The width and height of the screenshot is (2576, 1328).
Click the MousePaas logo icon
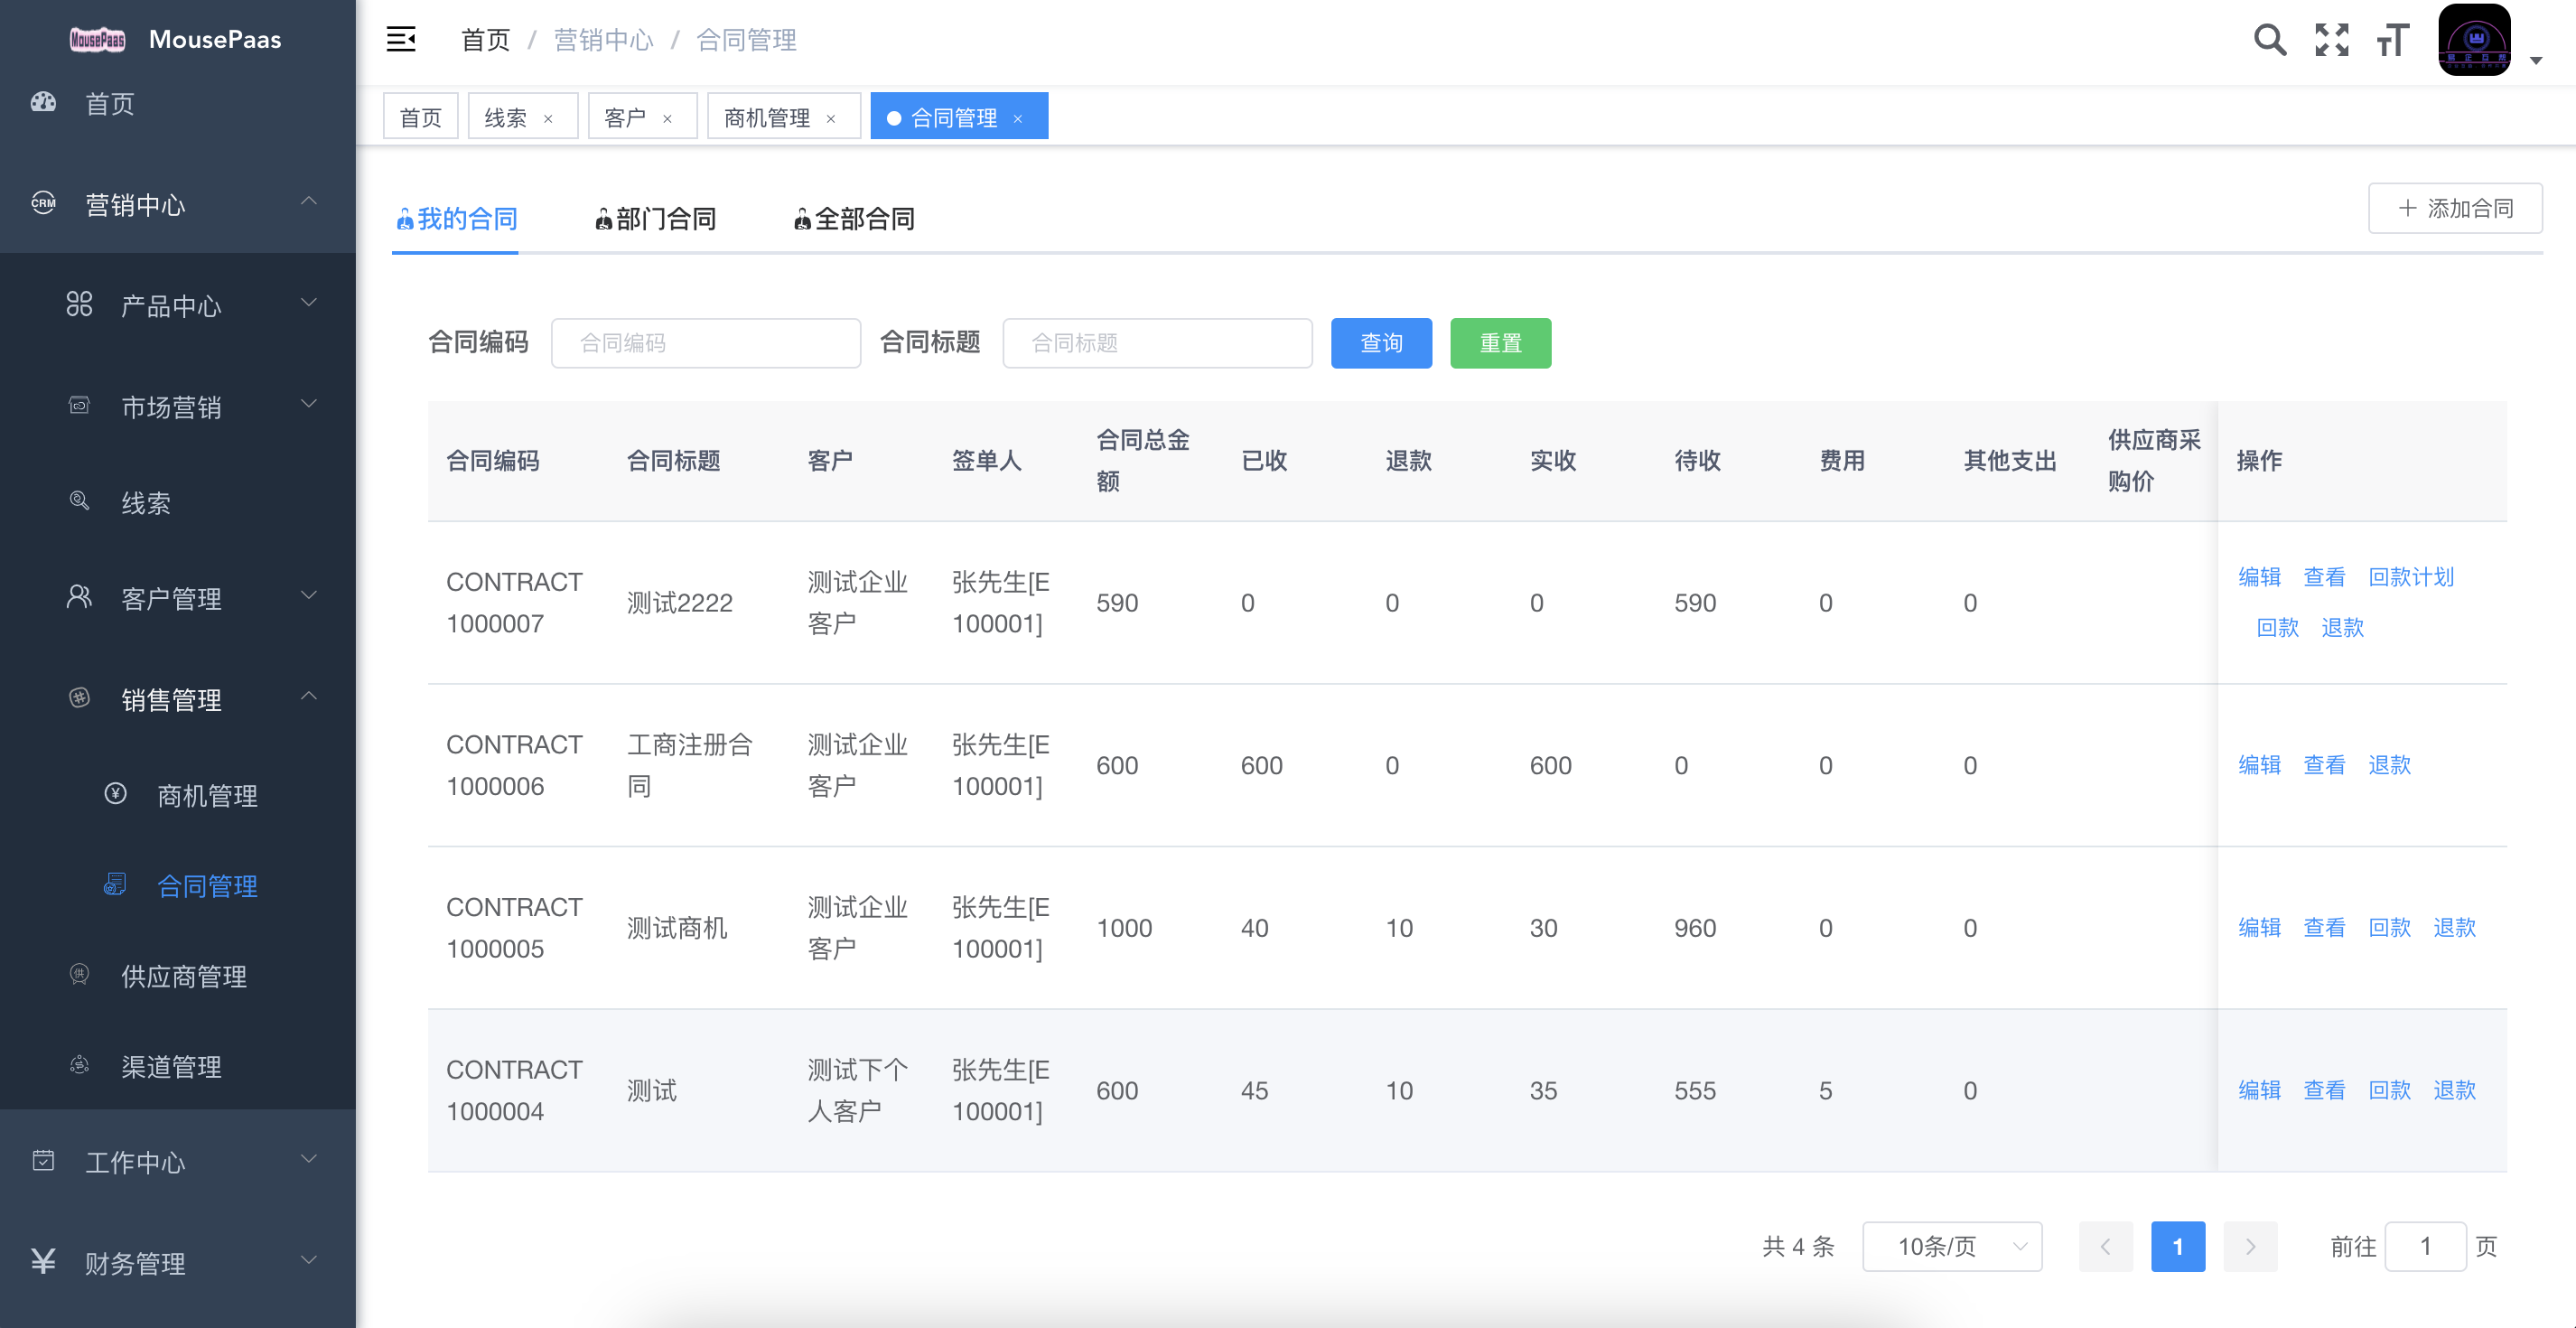coord(97,40)
